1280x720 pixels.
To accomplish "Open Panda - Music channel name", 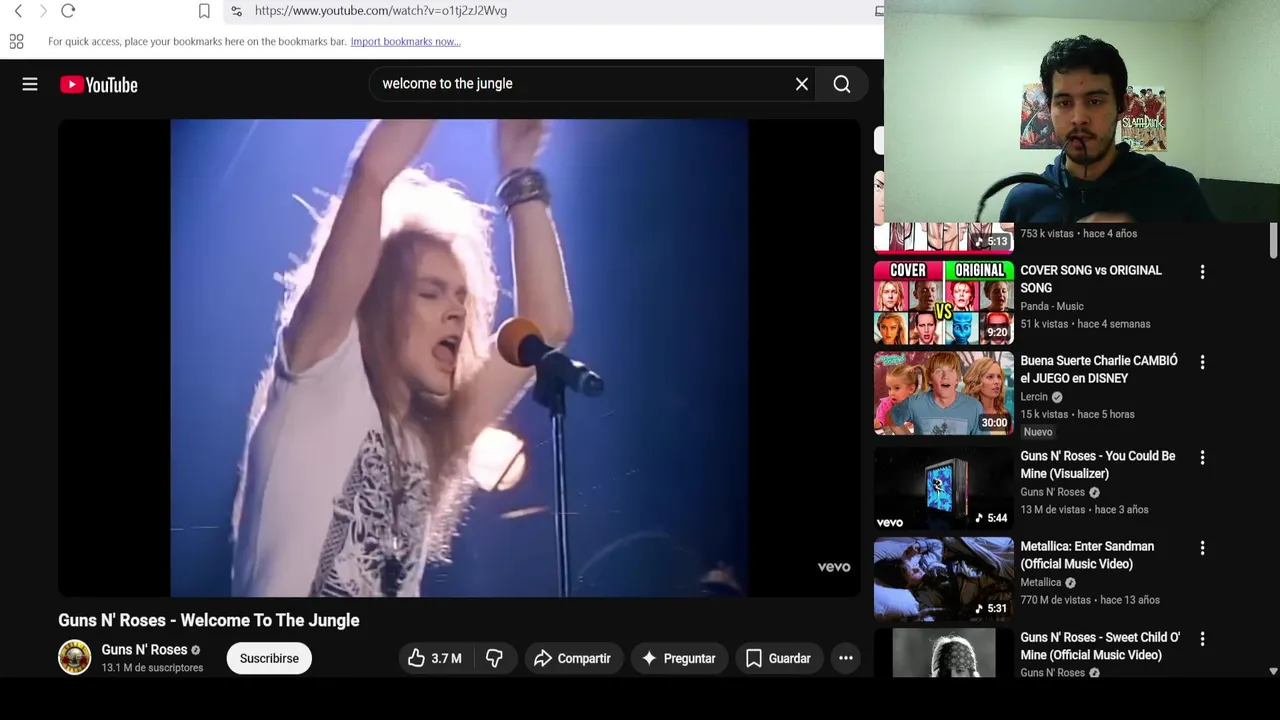I will coord(1052,306).
